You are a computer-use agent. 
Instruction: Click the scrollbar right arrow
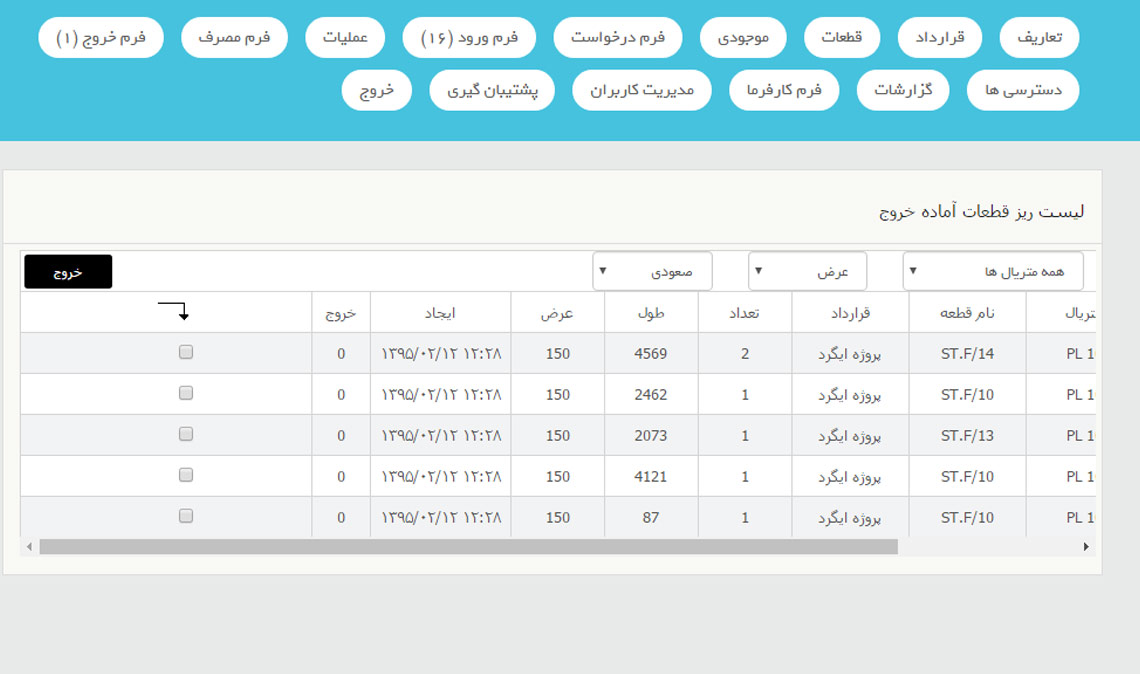[1085, 547]
